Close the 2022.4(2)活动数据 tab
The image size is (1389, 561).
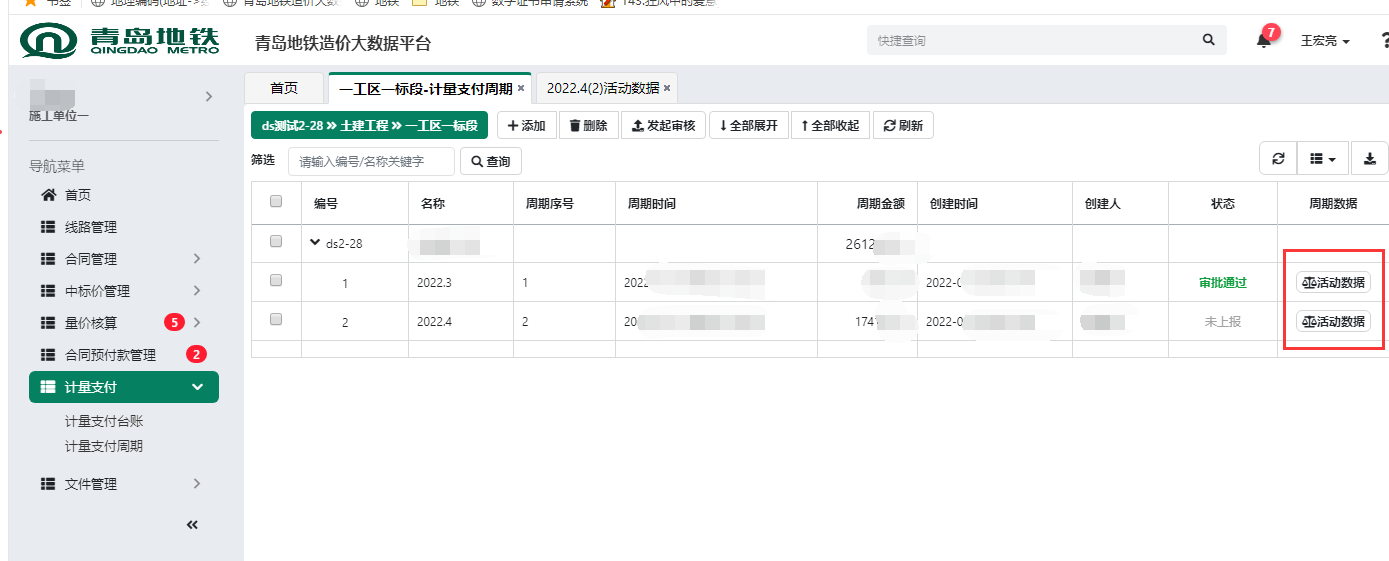click(x=667, y=88)
